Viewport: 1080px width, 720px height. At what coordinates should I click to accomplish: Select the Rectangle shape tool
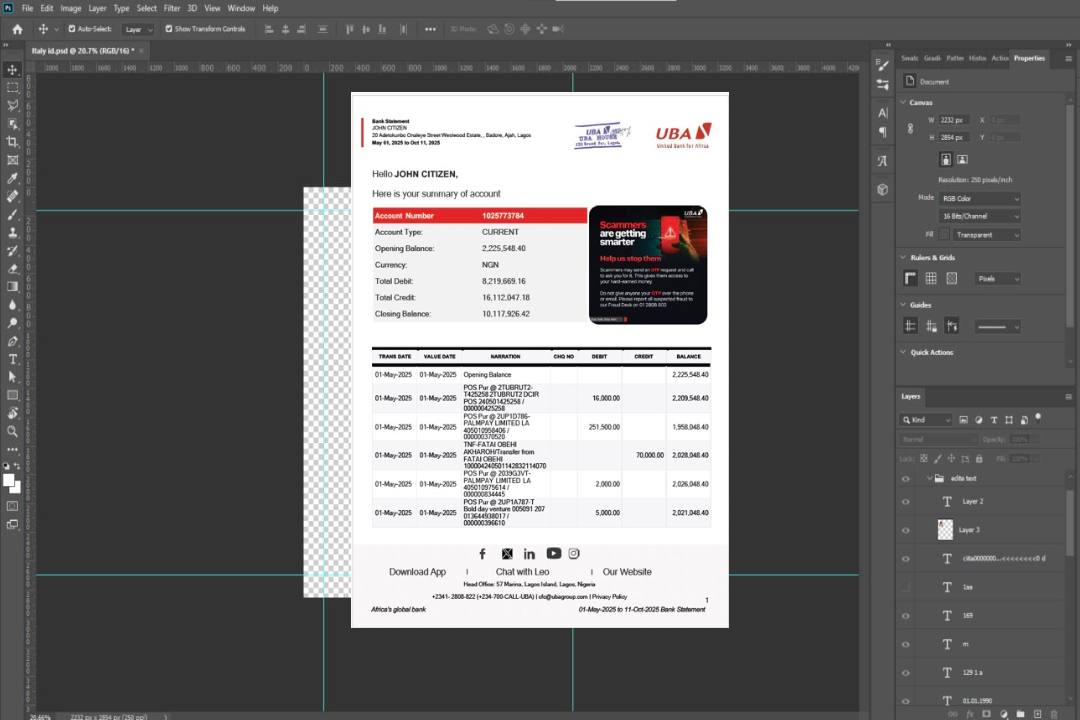click(x=12, y=395)
